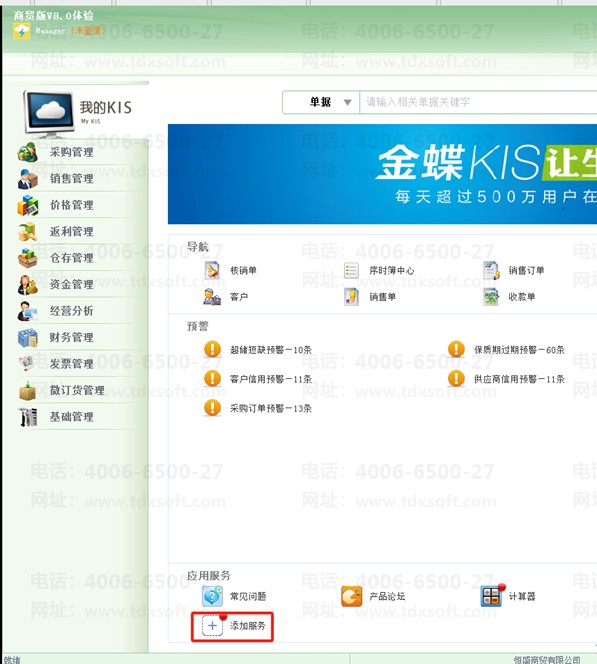The image size is (597, 664).
Task: Click the 销售订单 label
Action: [x=526, y=270]
